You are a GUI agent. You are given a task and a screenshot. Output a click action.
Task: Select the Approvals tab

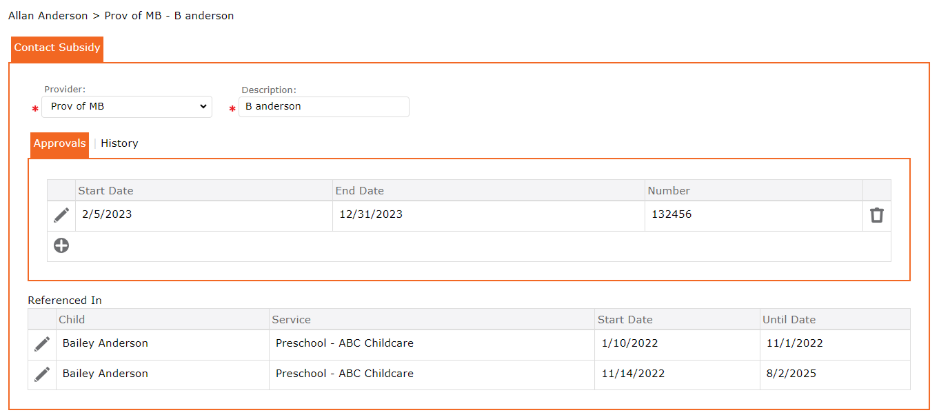click(59, 144)
